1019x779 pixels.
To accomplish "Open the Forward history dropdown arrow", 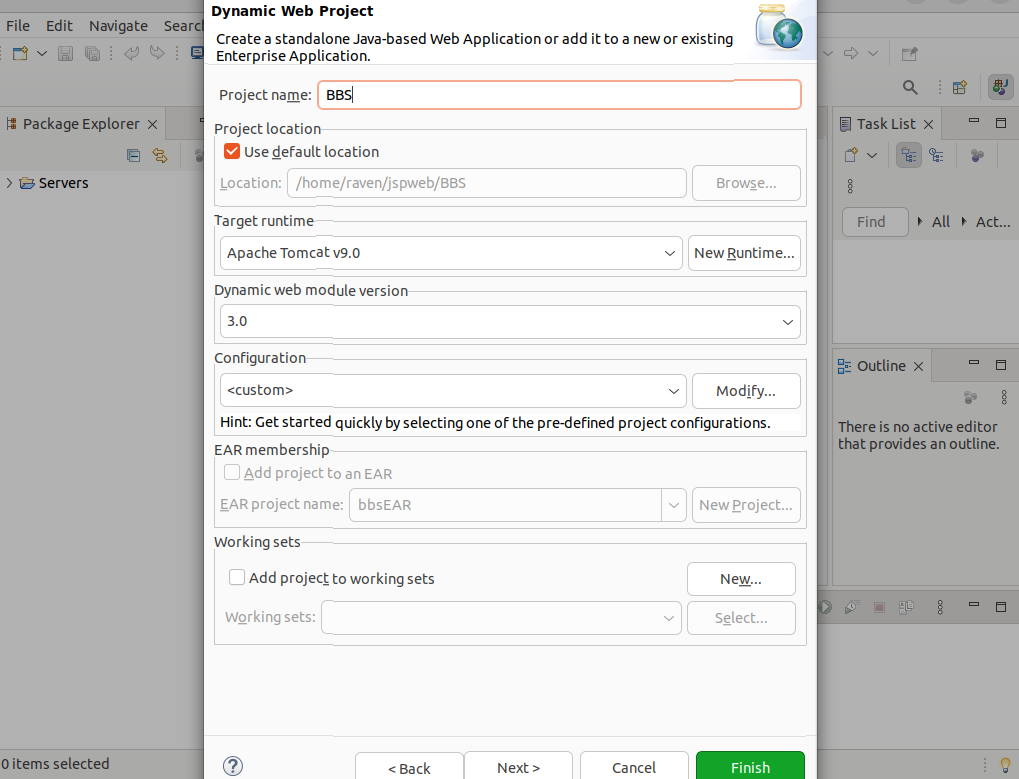I will [x=873, y=53].
